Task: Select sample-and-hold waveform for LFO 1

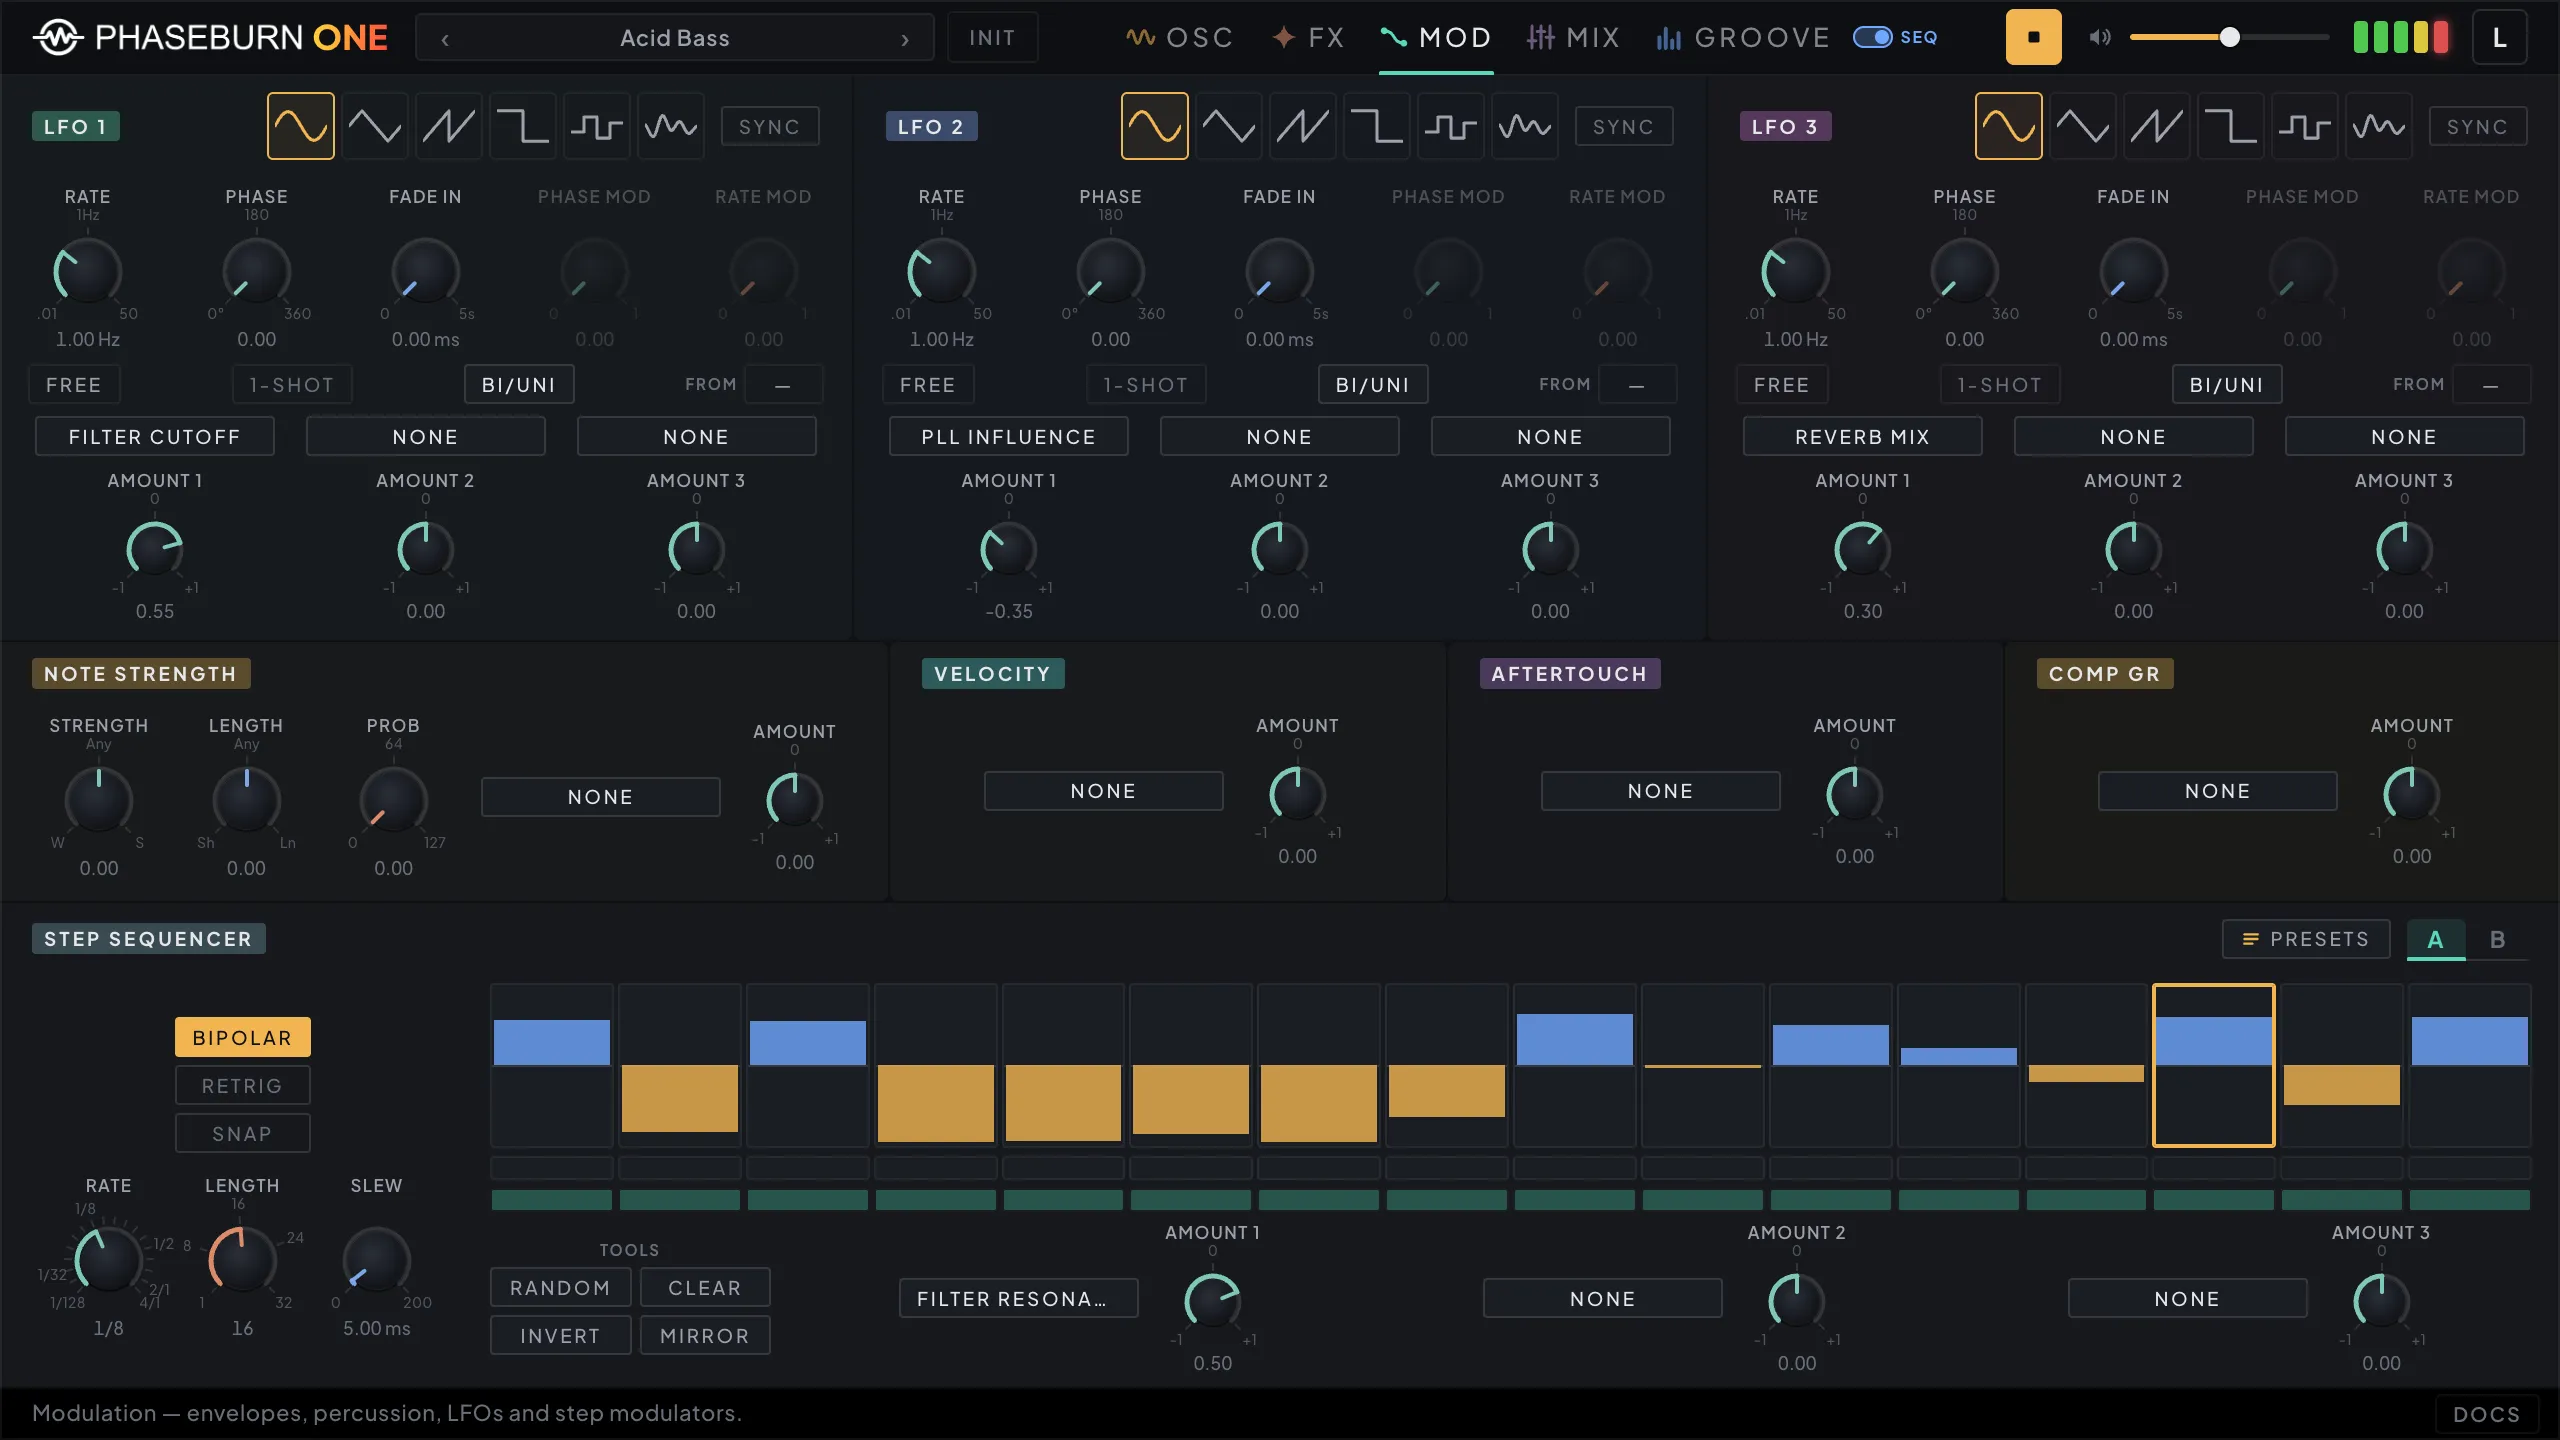Action: (x=597, y=126)
